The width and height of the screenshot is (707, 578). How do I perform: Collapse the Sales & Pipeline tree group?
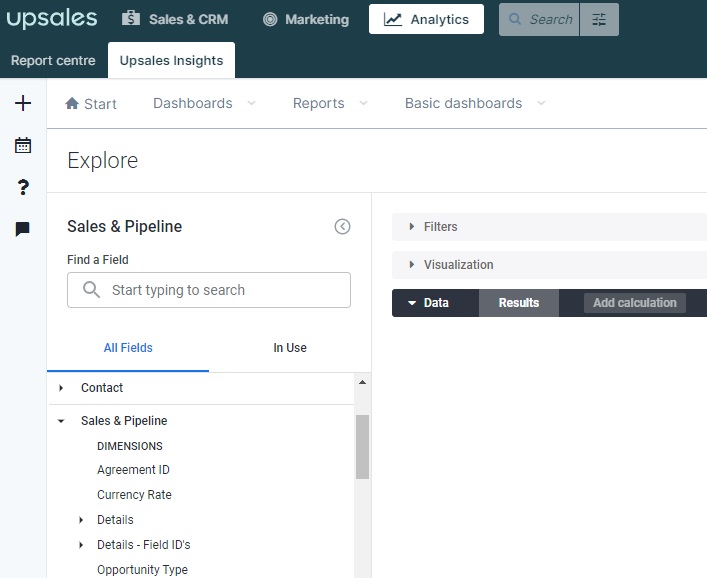(x=61, y=421)
